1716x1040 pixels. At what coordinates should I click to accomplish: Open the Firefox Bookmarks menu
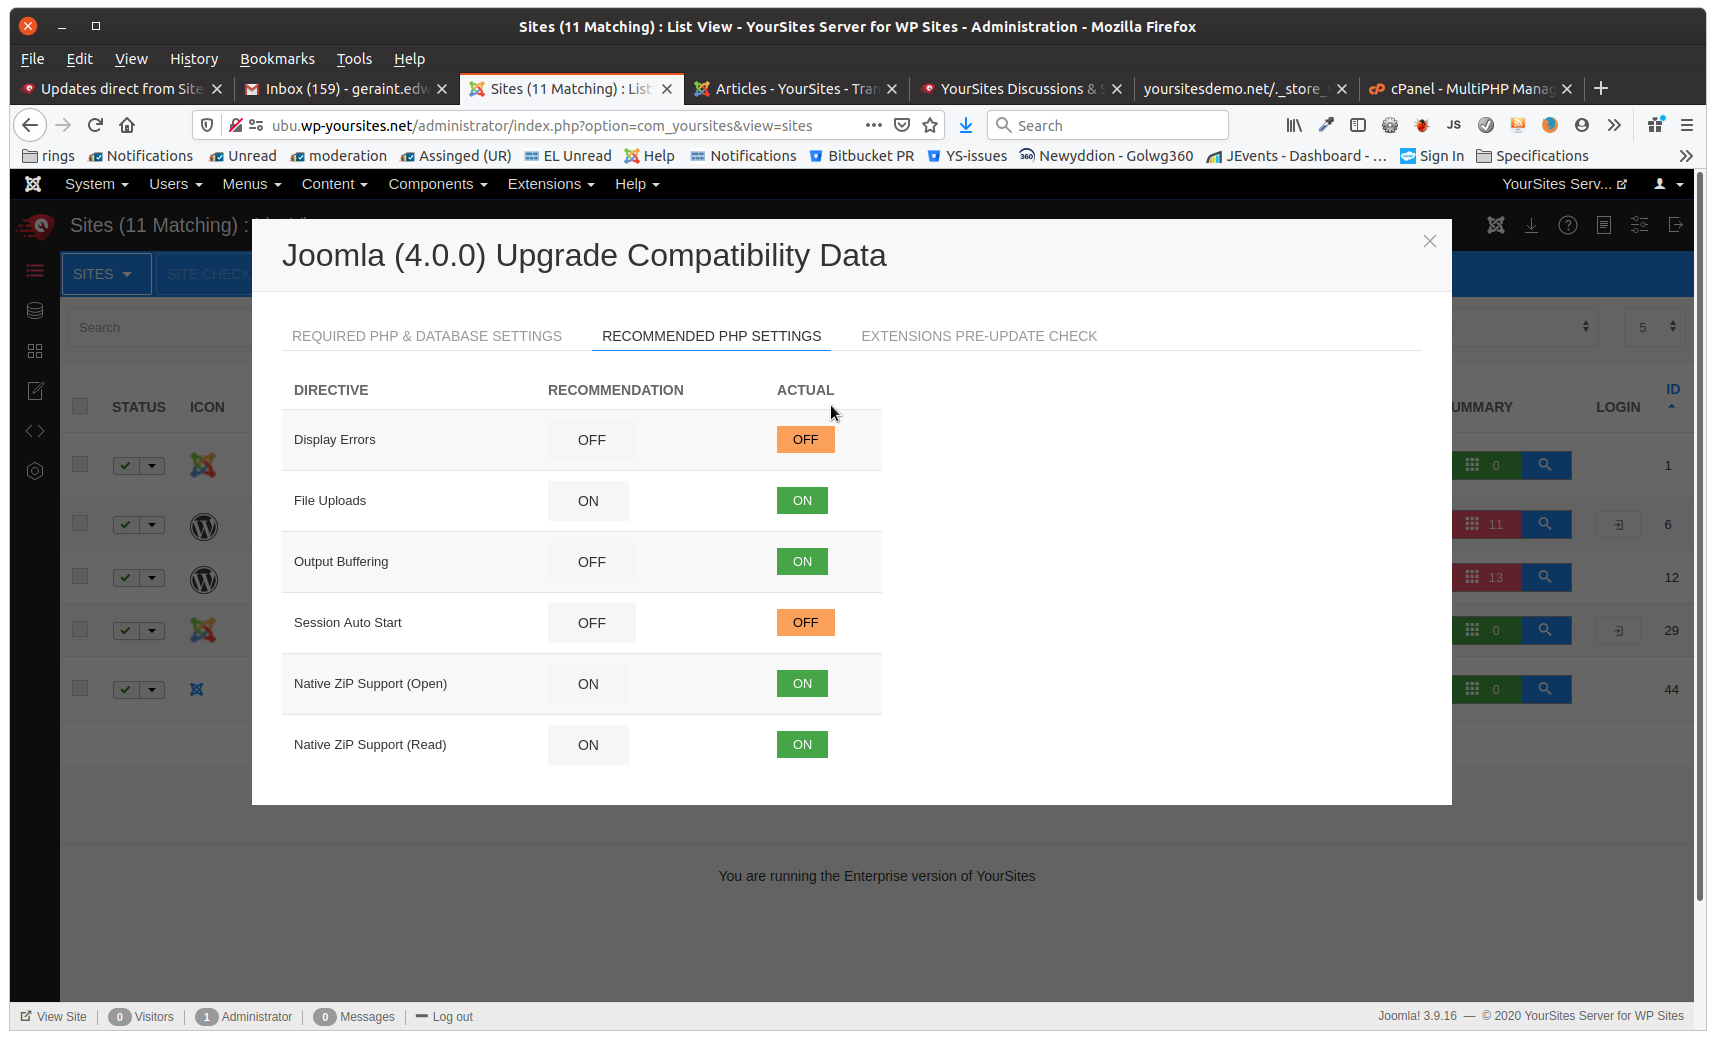[x=277, y=59]
